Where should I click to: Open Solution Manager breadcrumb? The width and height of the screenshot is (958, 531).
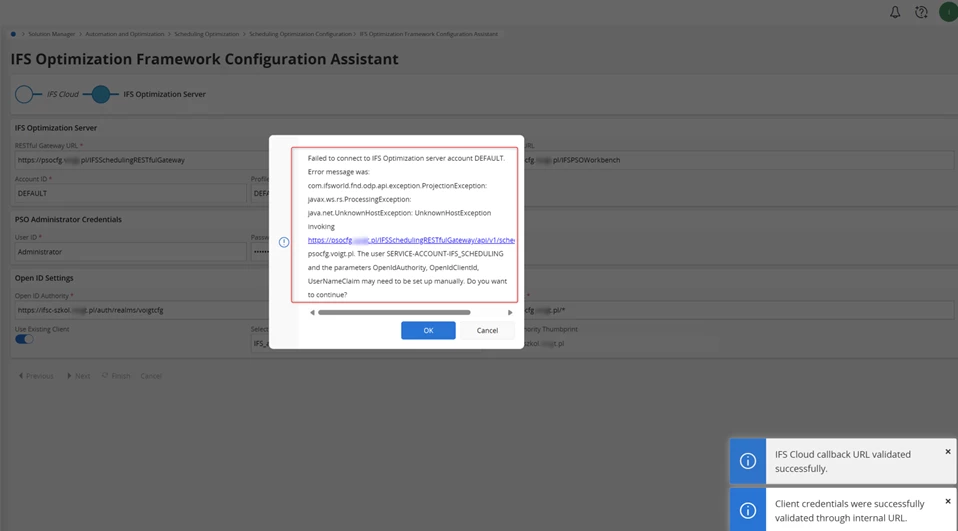click(51, 34)
